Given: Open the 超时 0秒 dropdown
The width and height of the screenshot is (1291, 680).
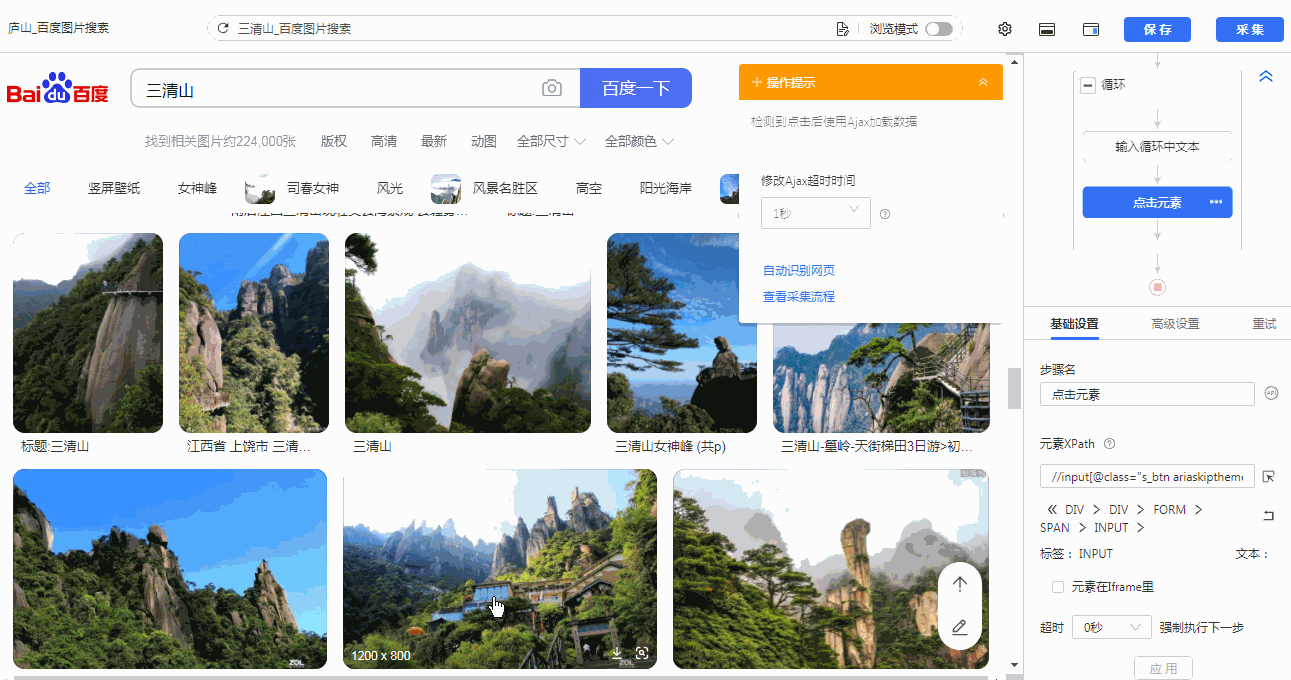Looking at the screenshot, I should 1111,628.
